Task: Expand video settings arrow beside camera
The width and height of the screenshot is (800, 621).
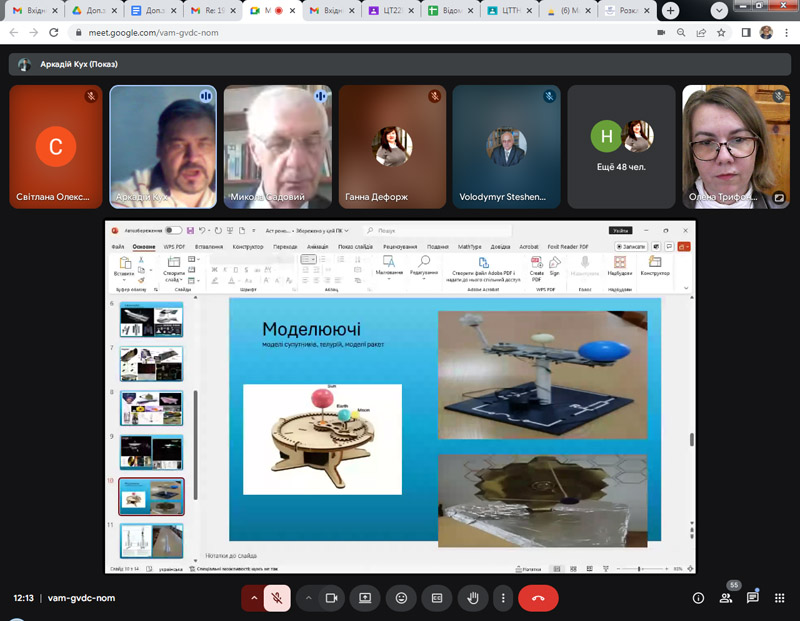Action: coord(309,598)
